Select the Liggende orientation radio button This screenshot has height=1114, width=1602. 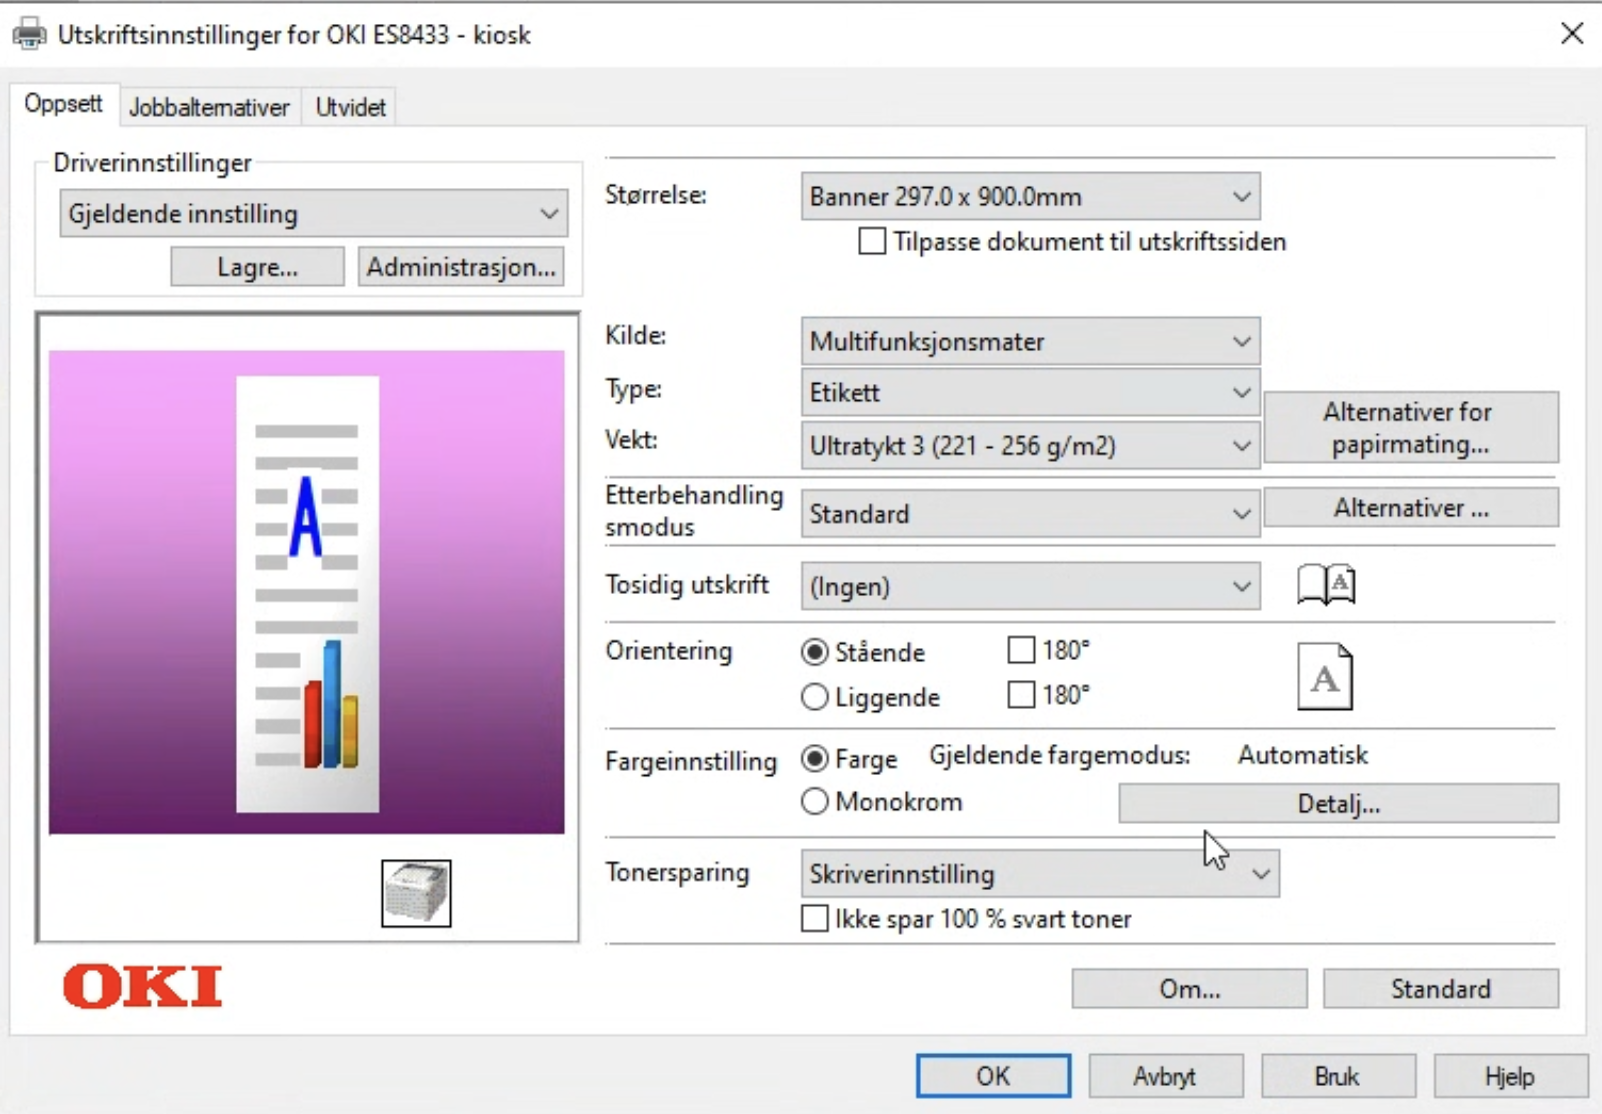coord(815,697)
